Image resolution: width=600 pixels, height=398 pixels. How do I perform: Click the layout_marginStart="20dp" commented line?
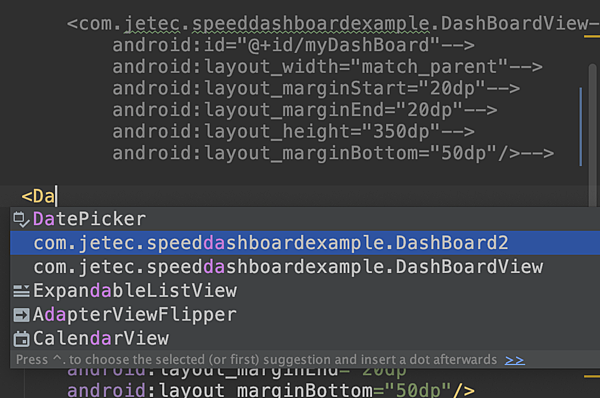click(316, 88)
